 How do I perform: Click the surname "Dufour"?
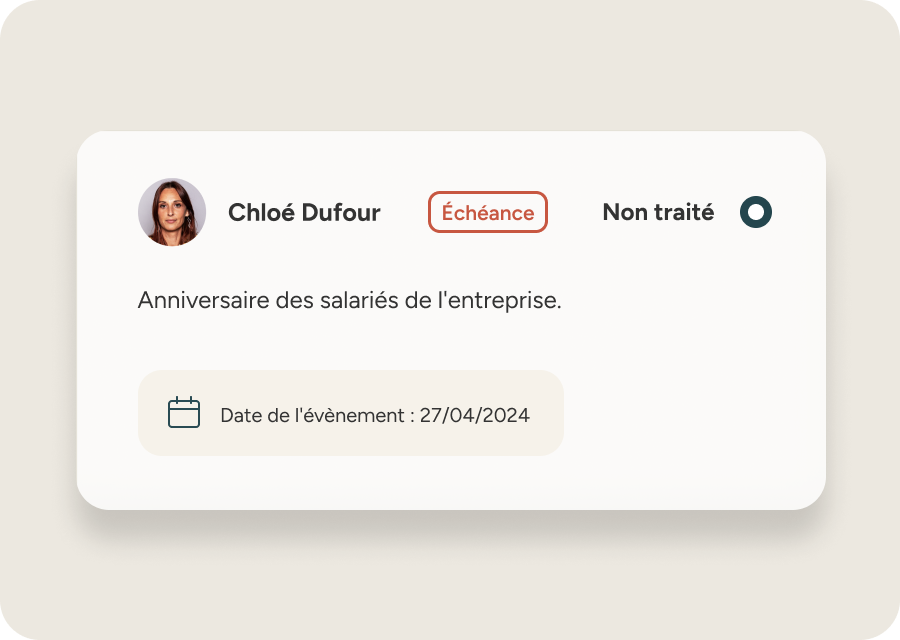tap(341, 212)
